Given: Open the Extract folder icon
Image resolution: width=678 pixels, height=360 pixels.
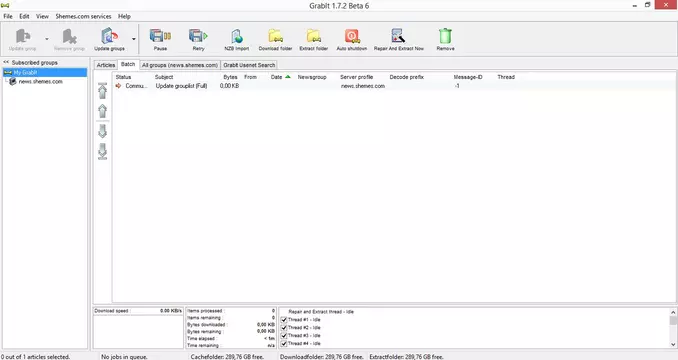Looking at the screenshot, I should (314, 36).
